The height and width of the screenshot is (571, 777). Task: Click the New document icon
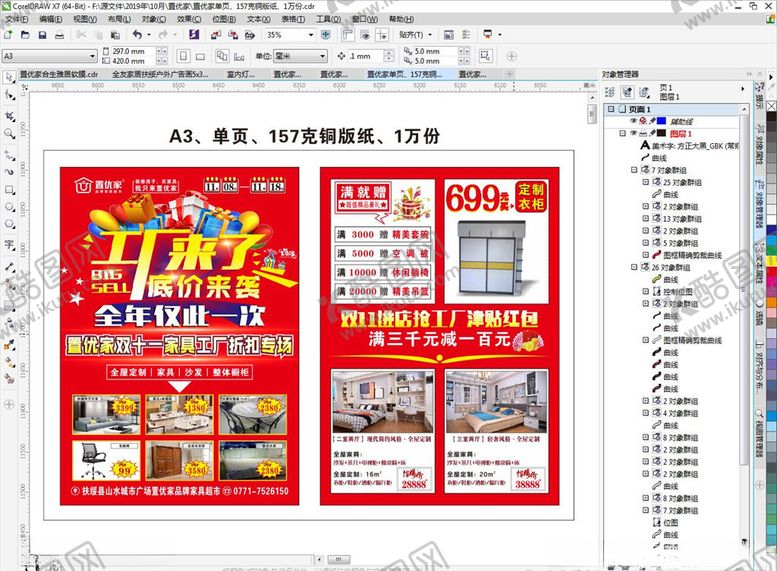click(x=8, y=35)
